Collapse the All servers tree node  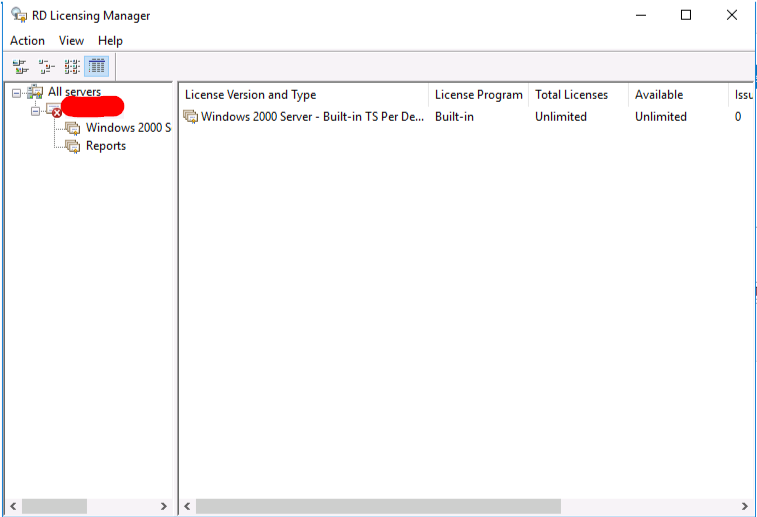17,93
